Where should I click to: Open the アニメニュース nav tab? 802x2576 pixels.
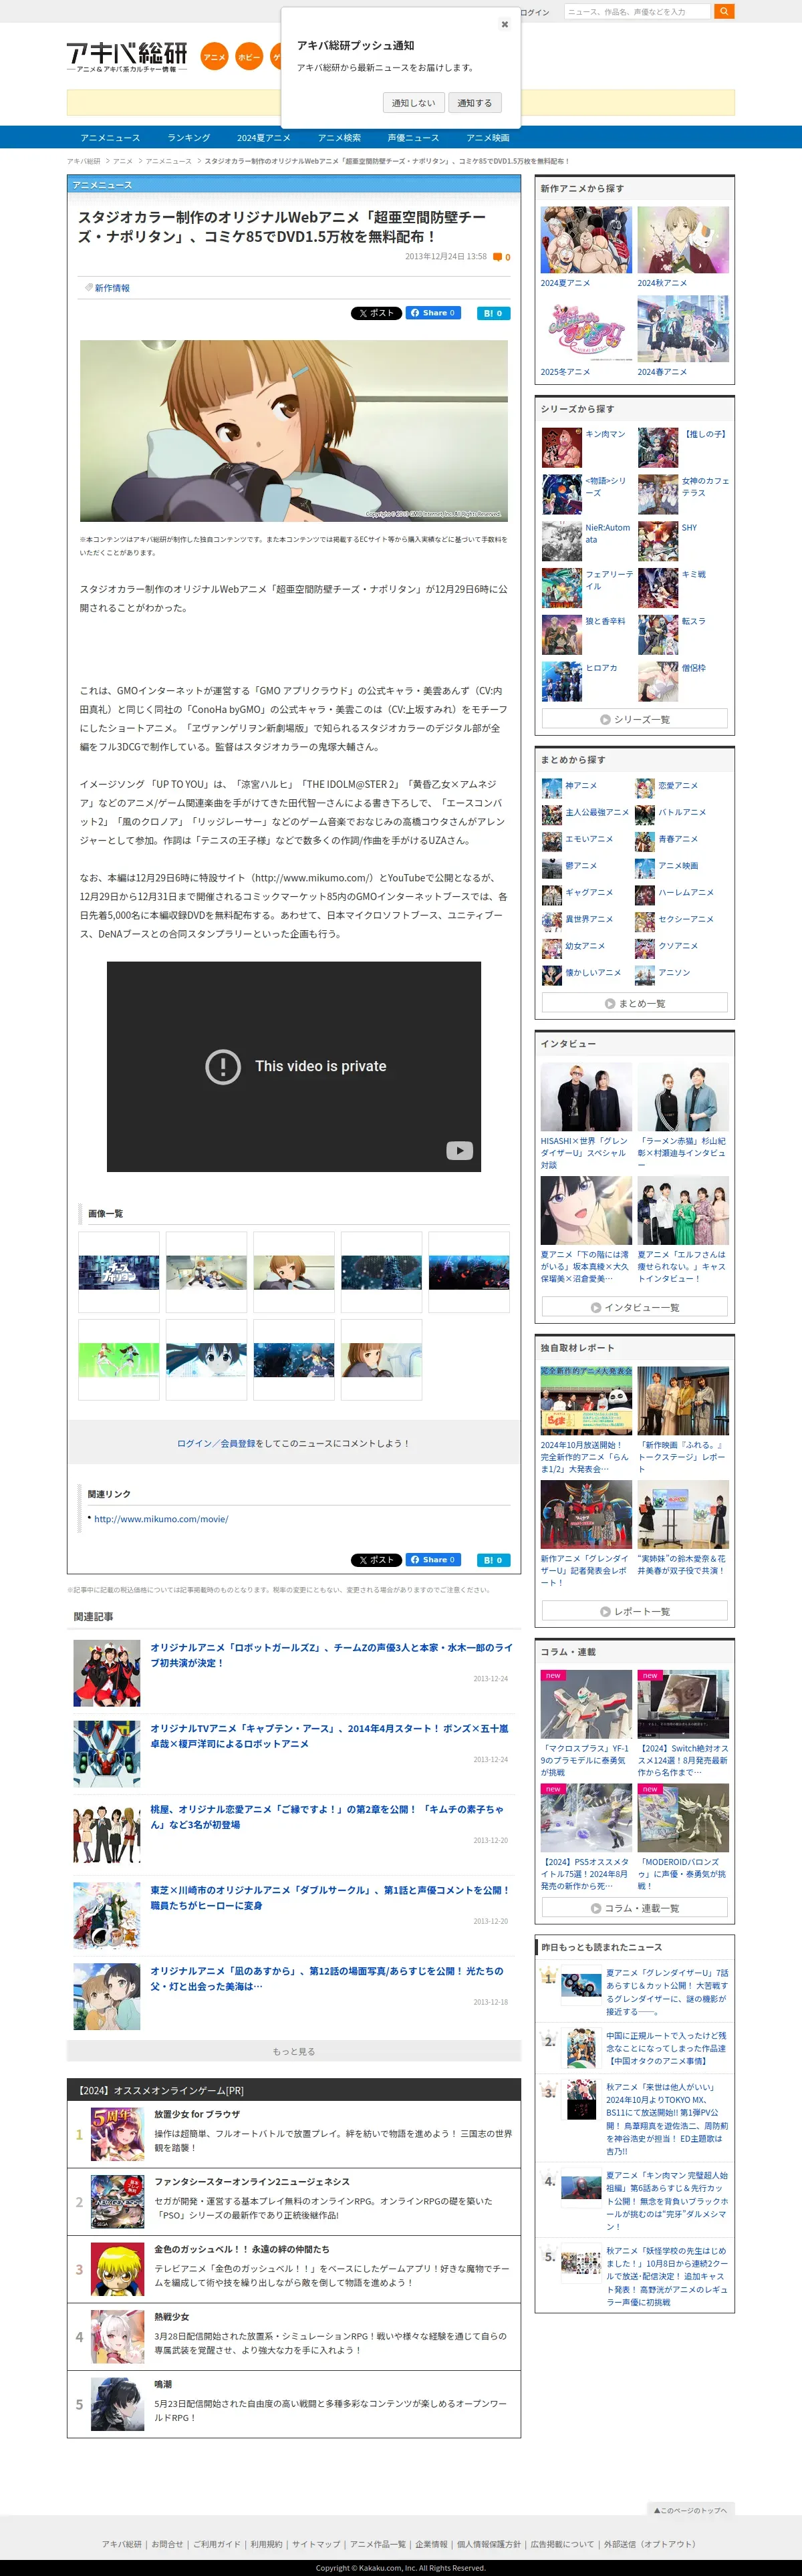(x=110, y=138)
